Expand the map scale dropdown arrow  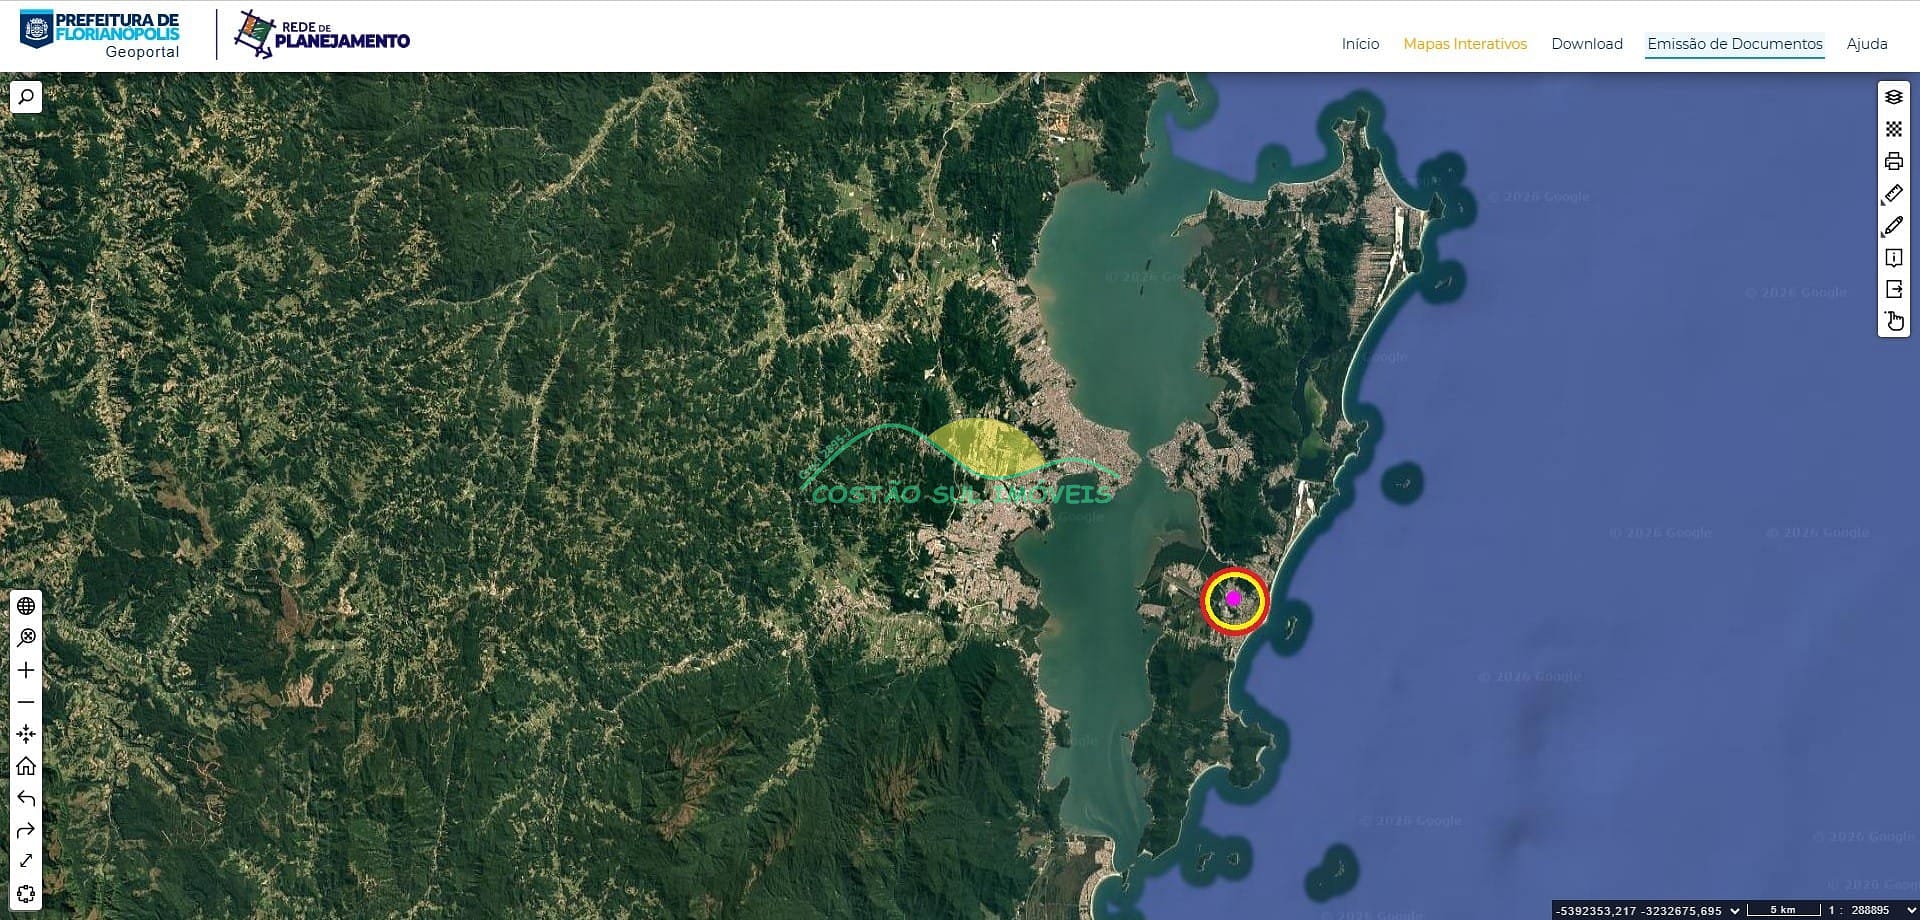1911,910
